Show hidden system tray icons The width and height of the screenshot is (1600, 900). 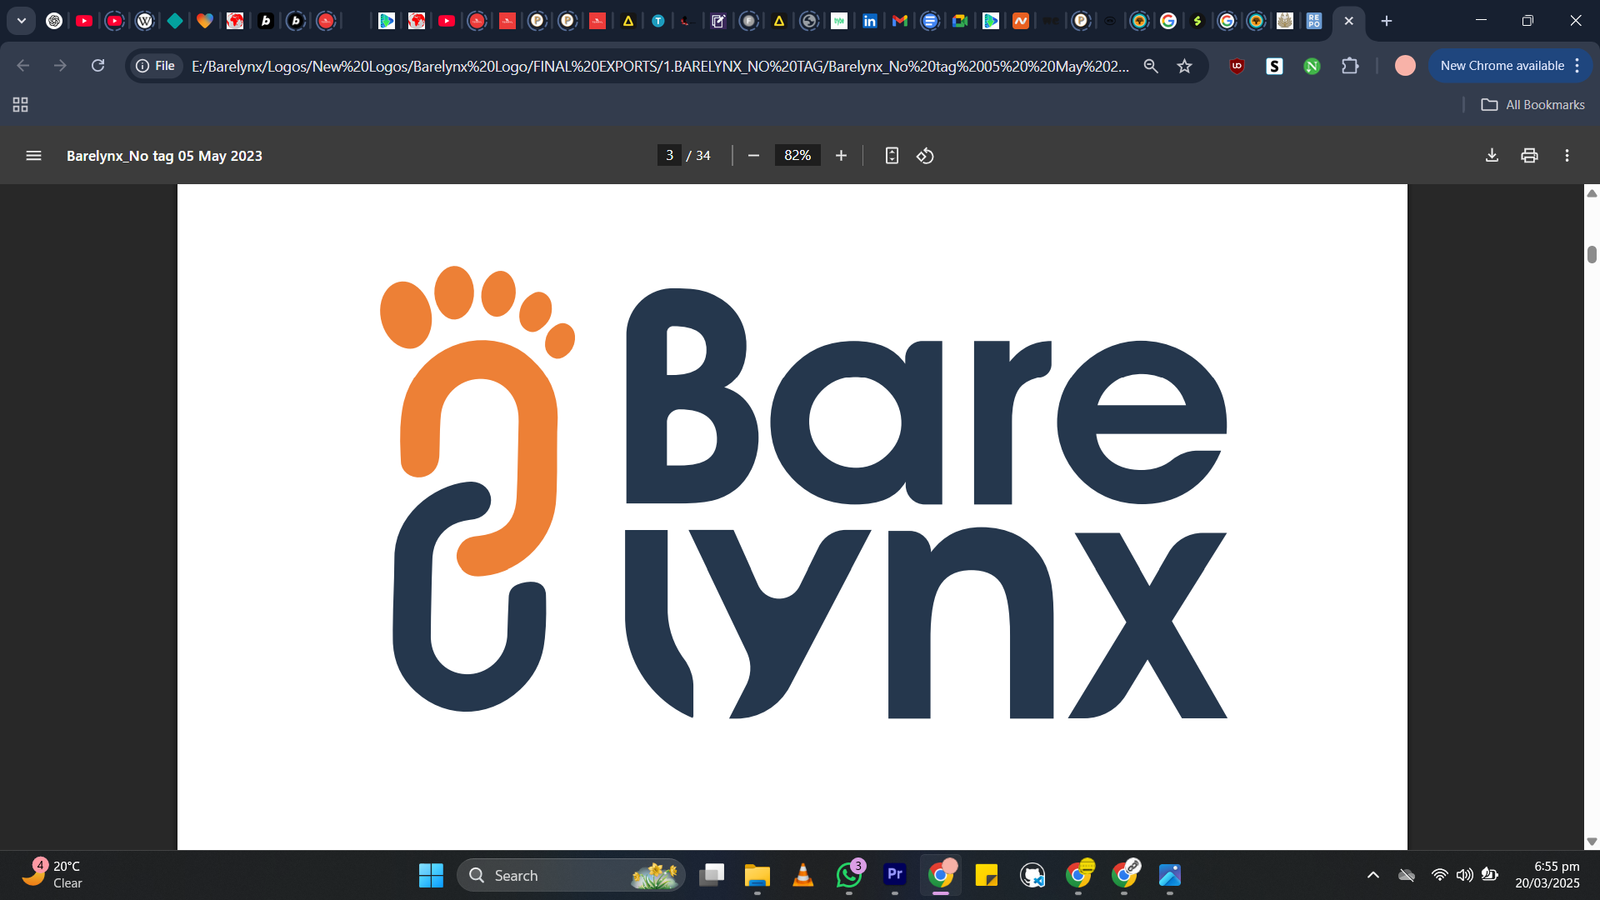(1373, 875)
